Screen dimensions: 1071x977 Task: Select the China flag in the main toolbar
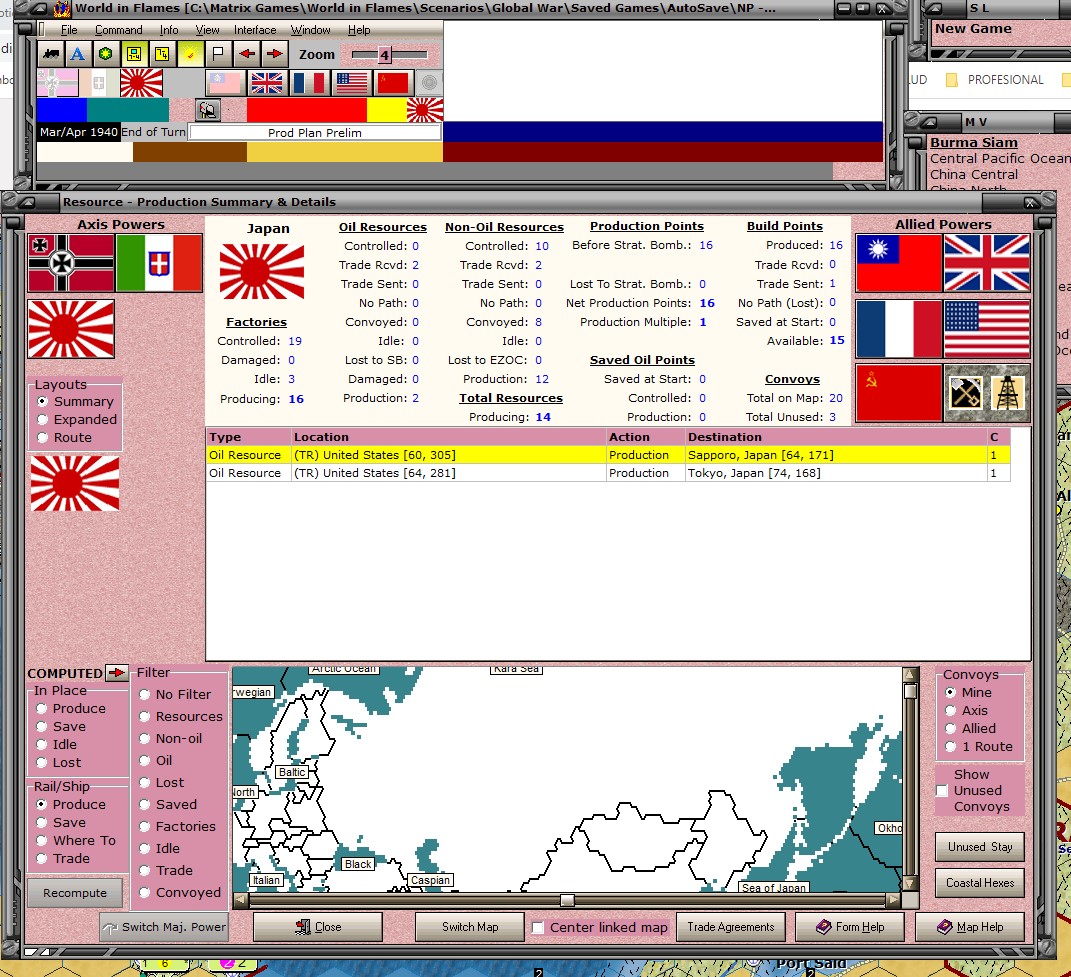(x=225, y=83)
